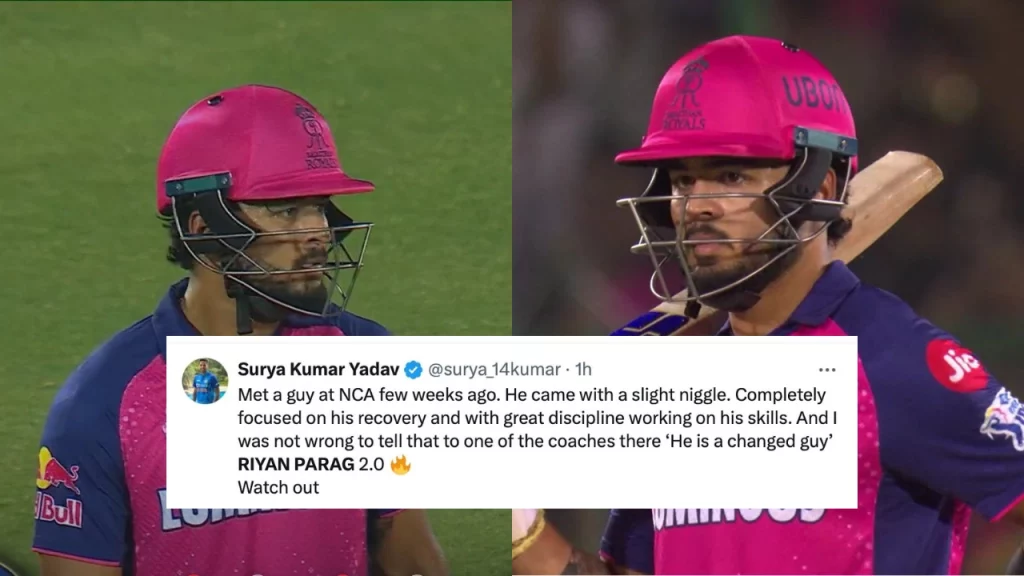Click the 1h tweet timestamp

583,370
